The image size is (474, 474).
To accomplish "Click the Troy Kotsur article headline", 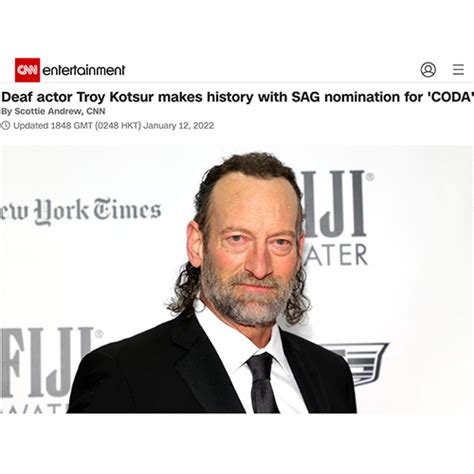I will pos(238,97).
